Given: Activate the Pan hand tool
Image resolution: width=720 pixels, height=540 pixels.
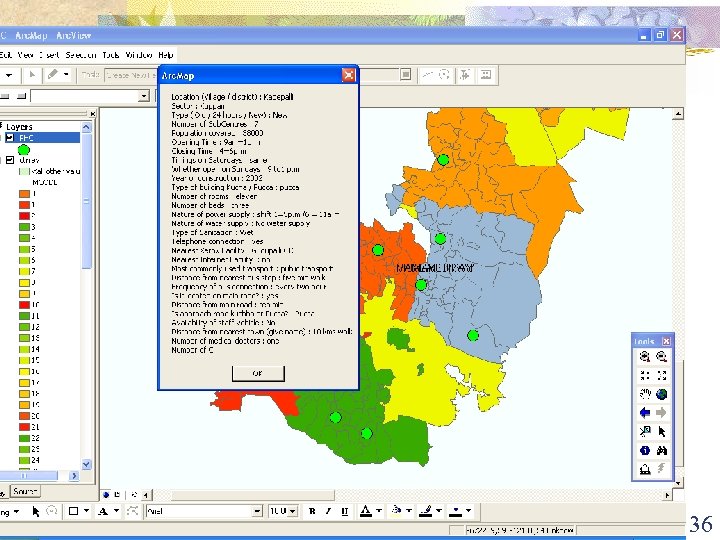Looking at the screenshot, I should tap(645, 393).
